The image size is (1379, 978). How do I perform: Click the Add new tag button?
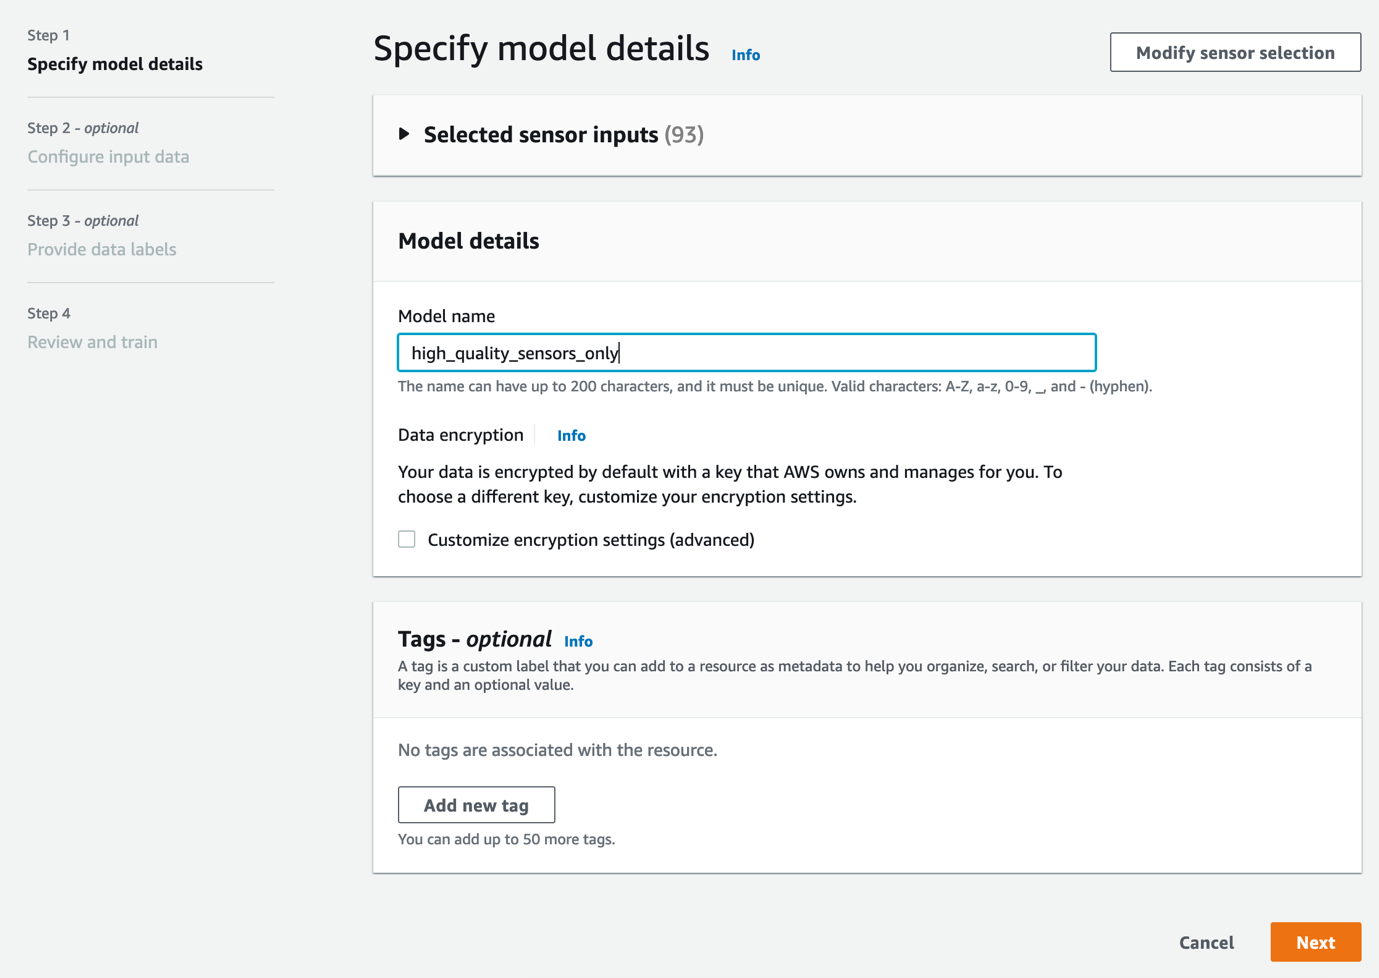pos(476,805)
